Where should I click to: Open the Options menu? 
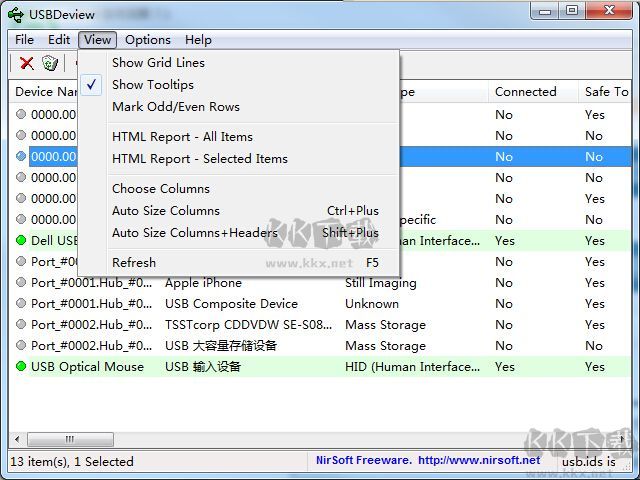point(148,40)
